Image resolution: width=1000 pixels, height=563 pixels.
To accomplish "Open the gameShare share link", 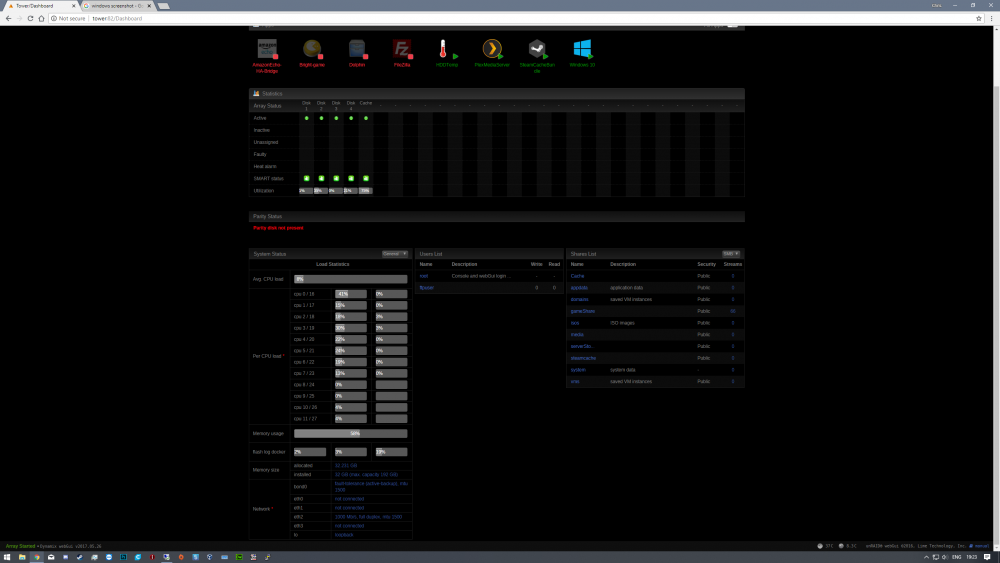I will coord(583,311).
